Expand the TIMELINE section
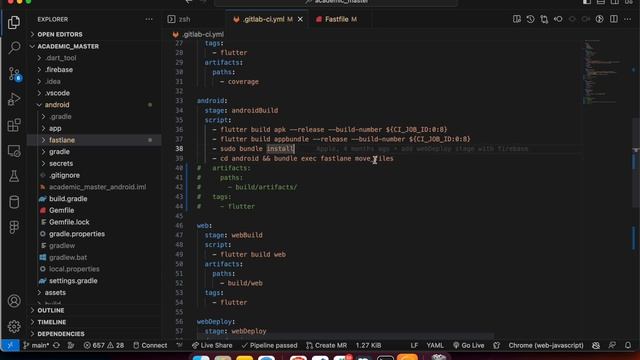The height and width of the screenshot is (360, 640). (x=51, y=322)
